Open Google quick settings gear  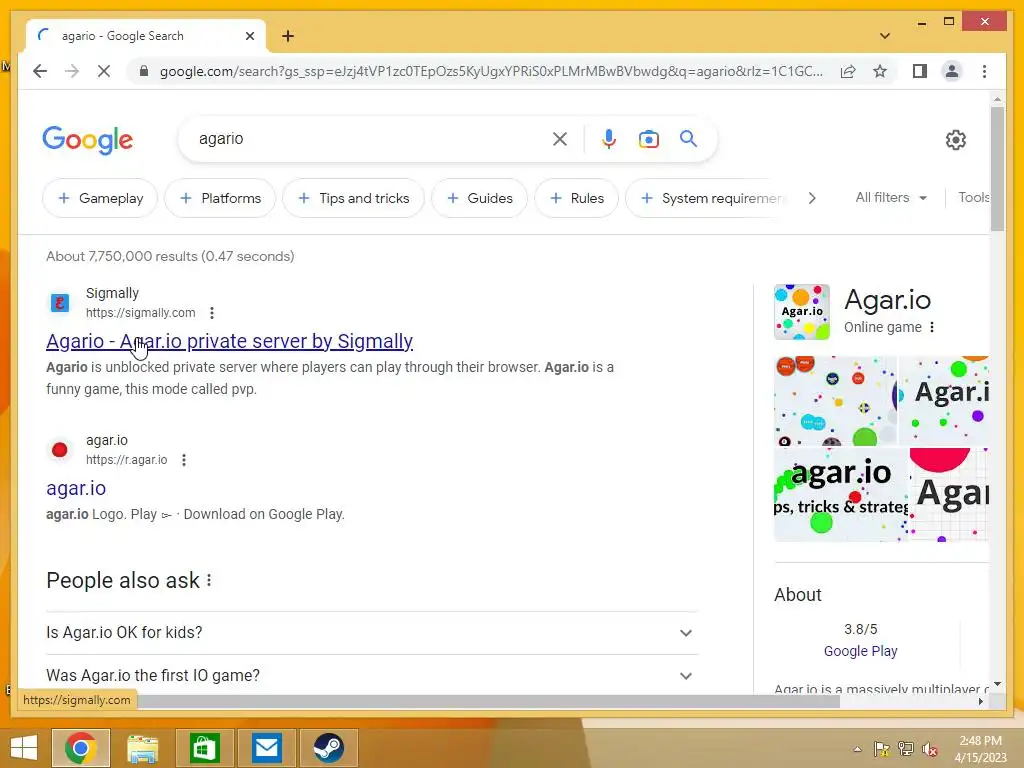click(x=955, y=139)
